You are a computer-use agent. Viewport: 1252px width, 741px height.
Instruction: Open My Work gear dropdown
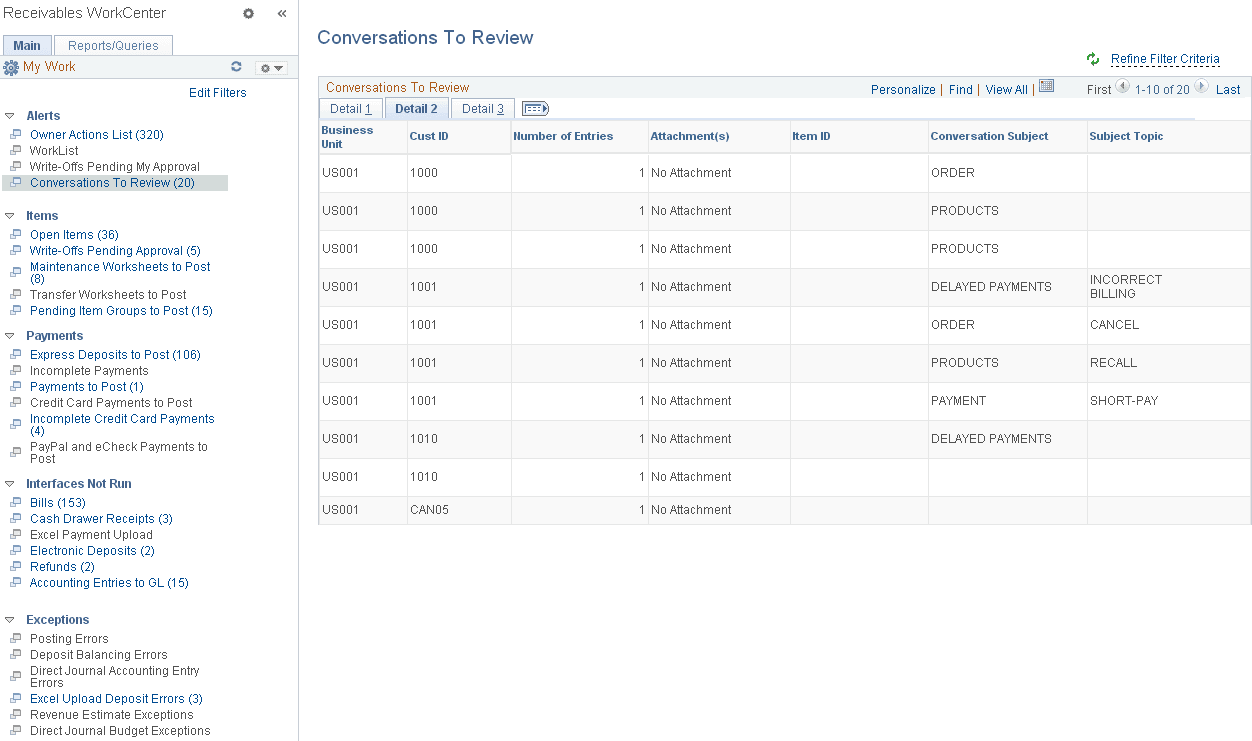tap(271, 68)
